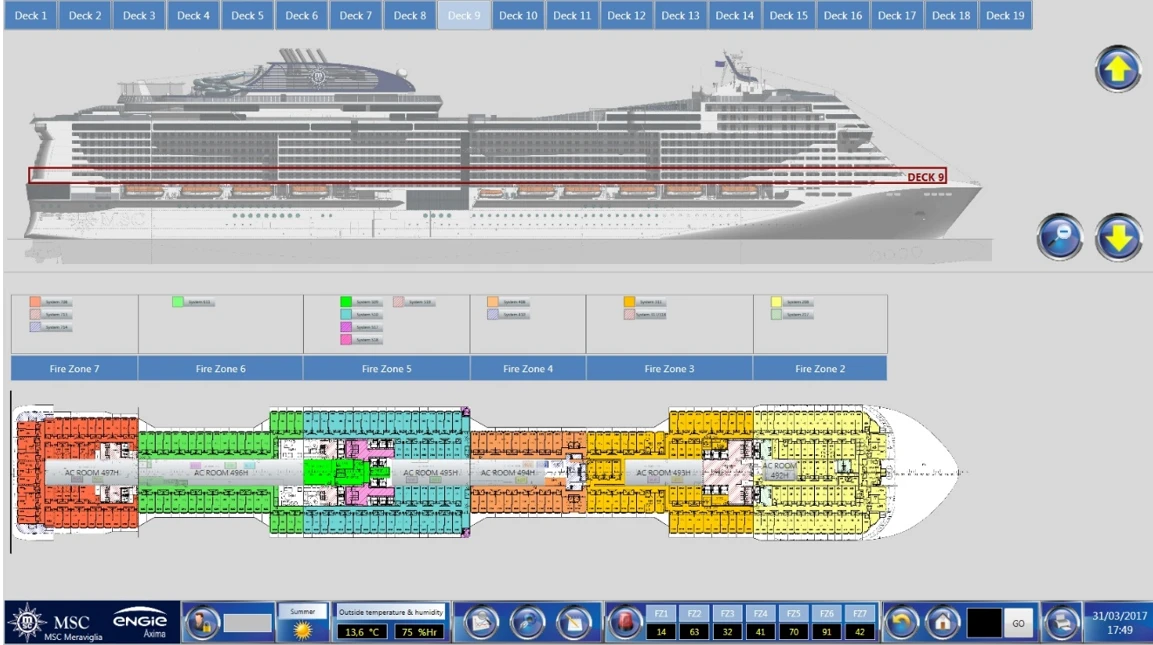Navigate down one deck using yellow down arrow
Viewport: 1153px width, 645px height.
click(1118, 237)
